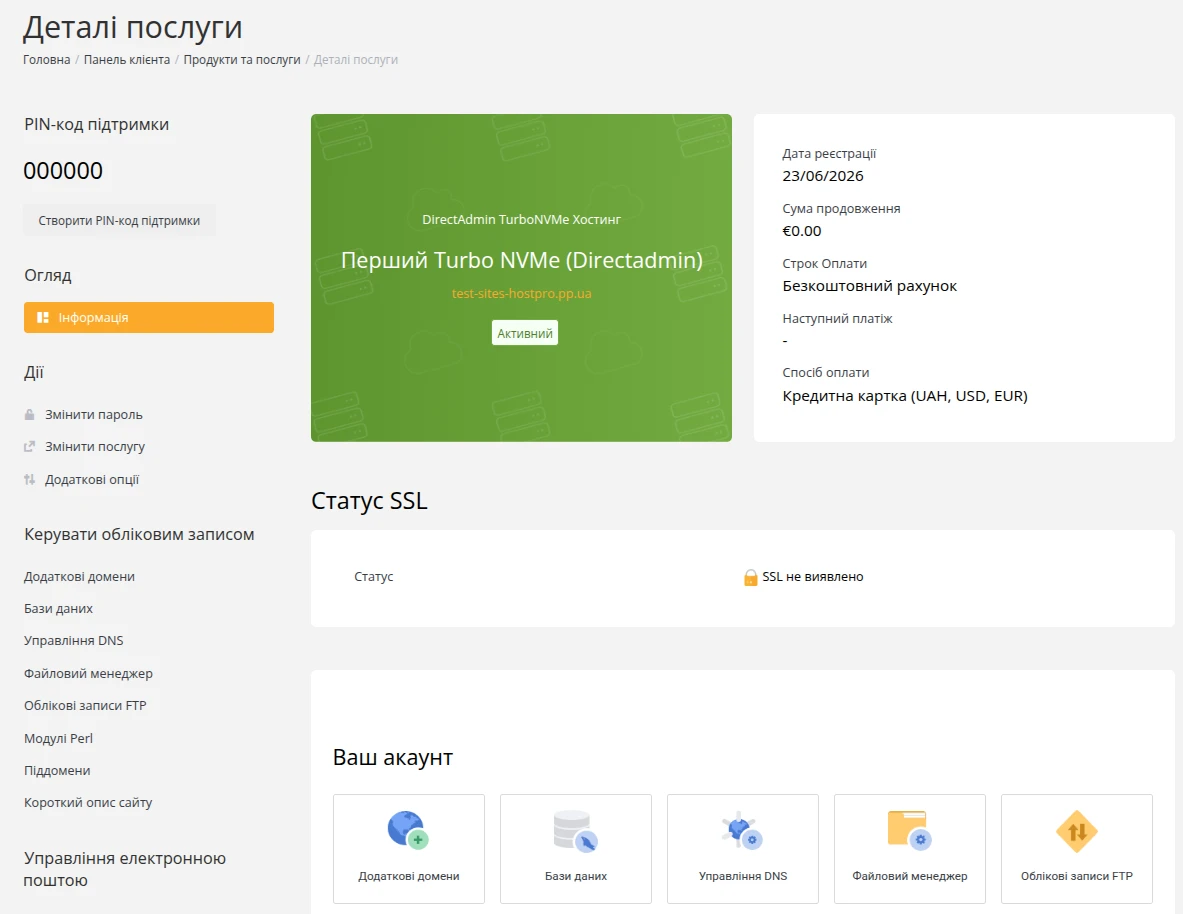Open Змінити пароль action
The height and width of the screenshot is (914, 1183).
[94, 414]
